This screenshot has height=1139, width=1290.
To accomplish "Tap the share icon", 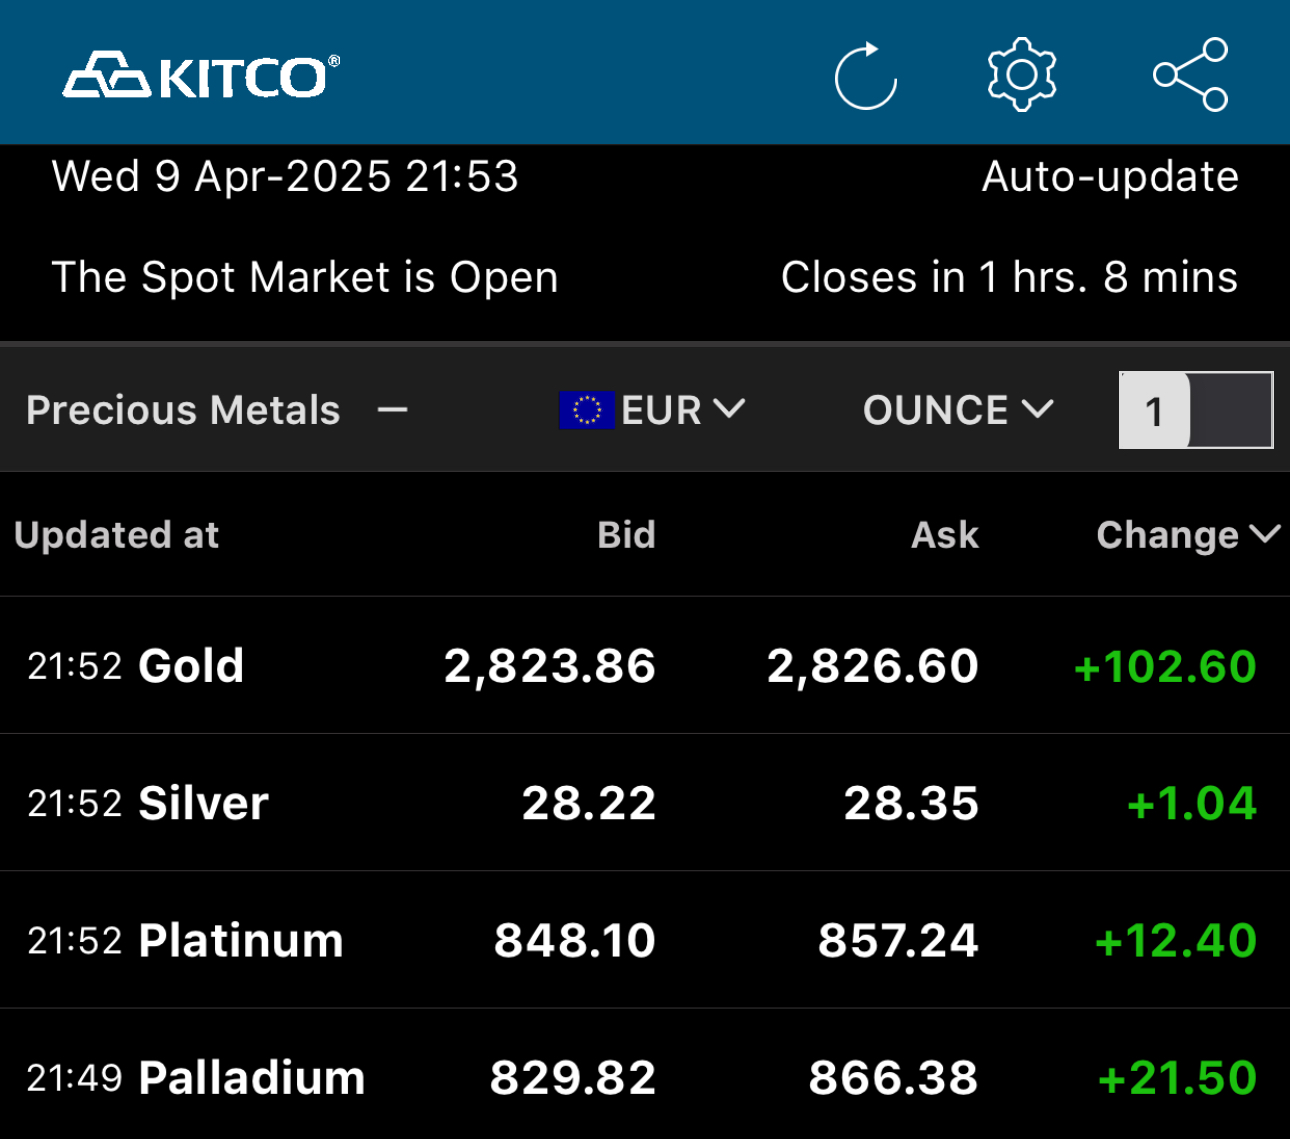I will pyautogui.click(x=1190, y=75).
